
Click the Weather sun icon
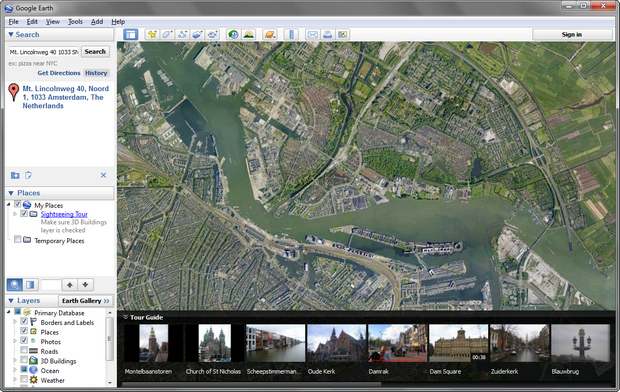34,380
